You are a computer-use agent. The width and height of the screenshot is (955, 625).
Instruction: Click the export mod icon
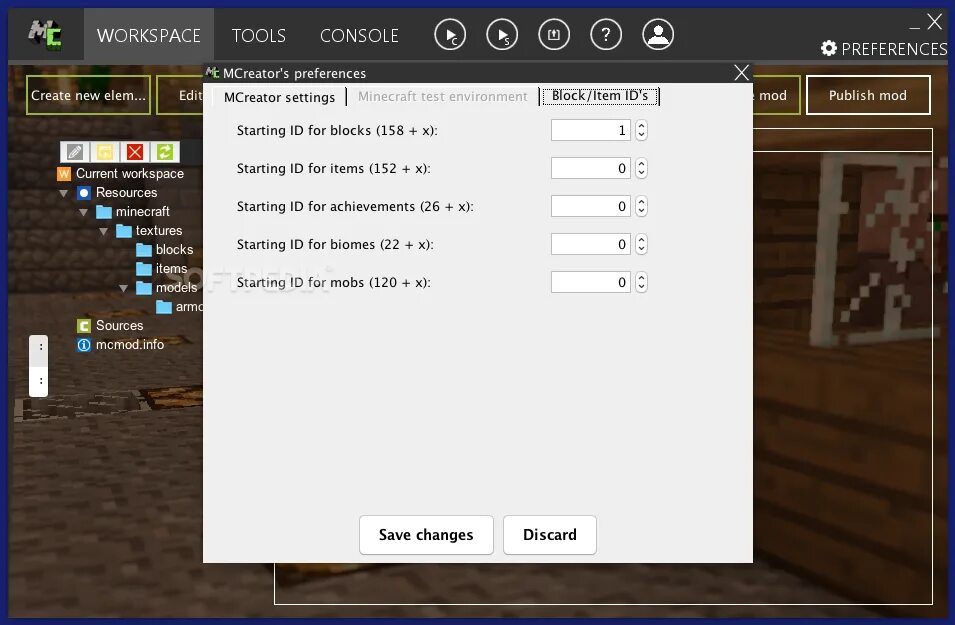point(554,35)
